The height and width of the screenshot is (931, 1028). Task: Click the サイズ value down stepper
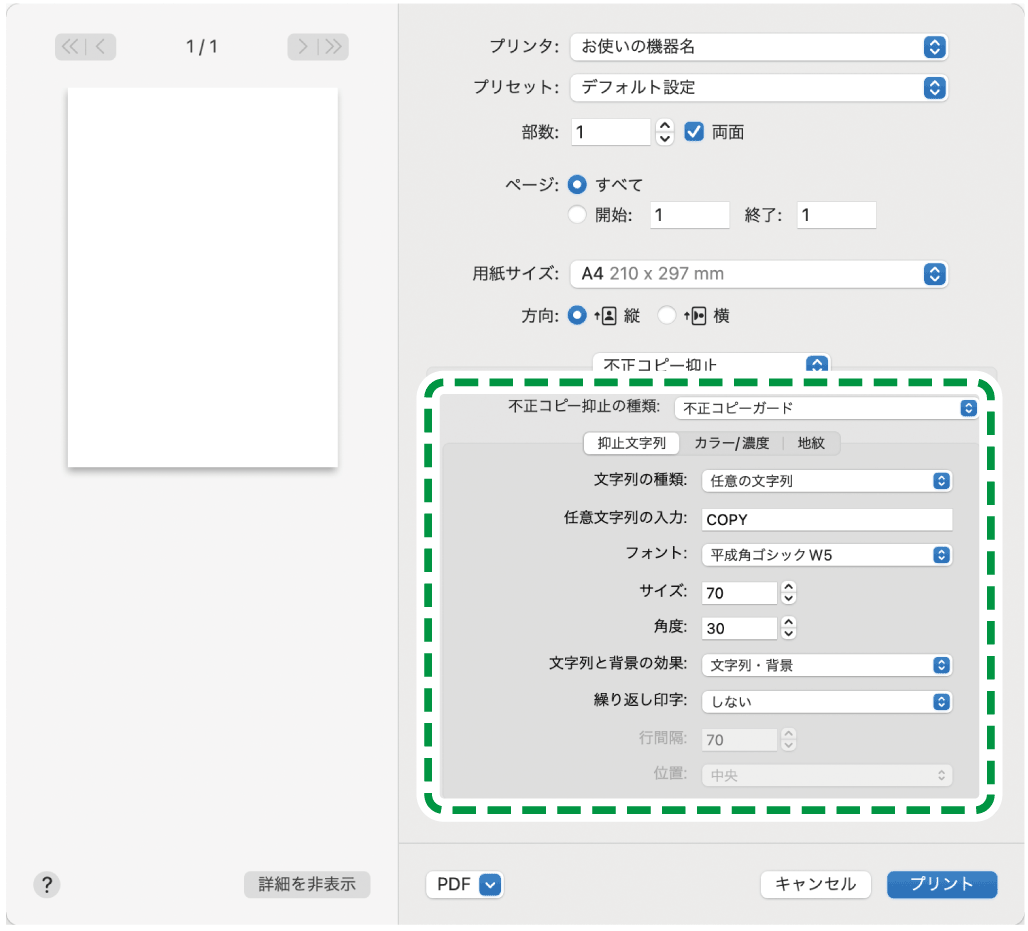[789, 598]
